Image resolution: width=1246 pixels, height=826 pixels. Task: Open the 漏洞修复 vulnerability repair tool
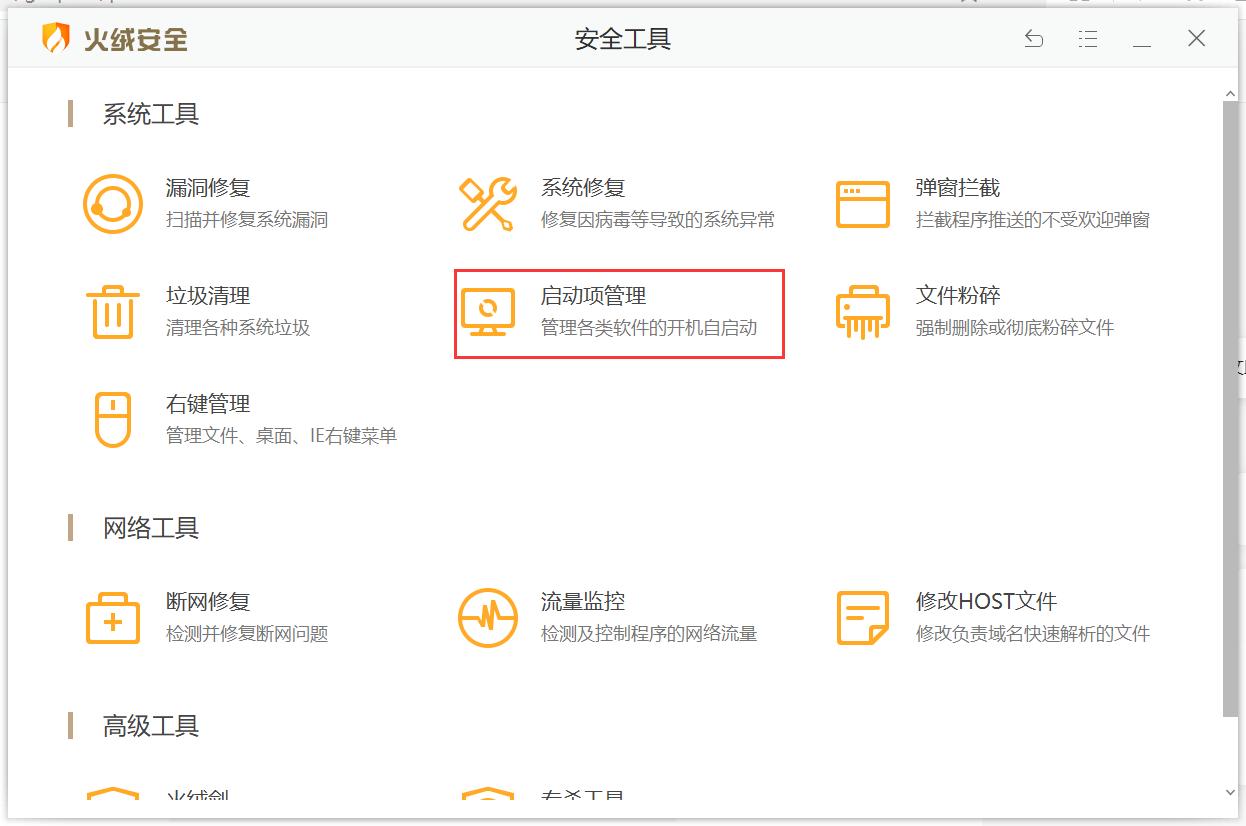point(206,186)
